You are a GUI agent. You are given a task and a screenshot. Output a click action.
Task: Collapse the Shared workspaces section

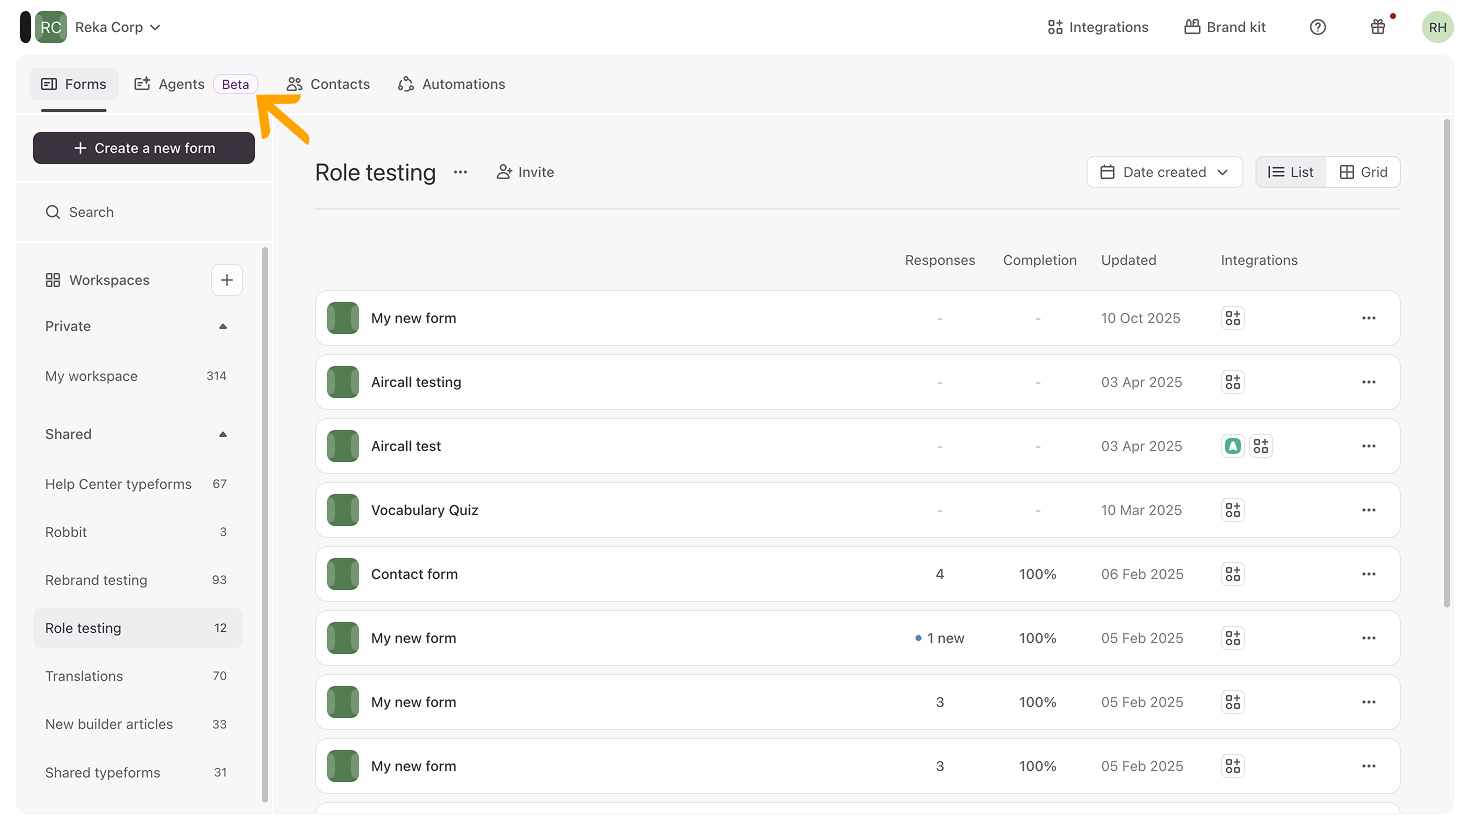(223, 434)
